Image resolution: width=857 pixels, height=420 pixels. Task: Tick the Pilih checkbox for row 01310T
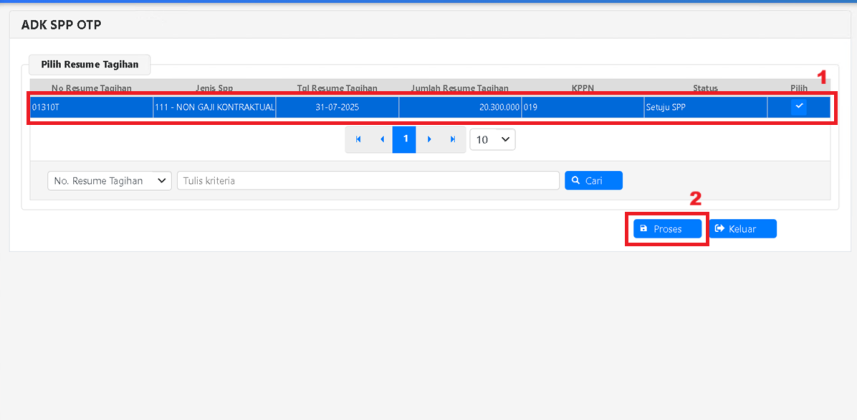coord(798,107)
